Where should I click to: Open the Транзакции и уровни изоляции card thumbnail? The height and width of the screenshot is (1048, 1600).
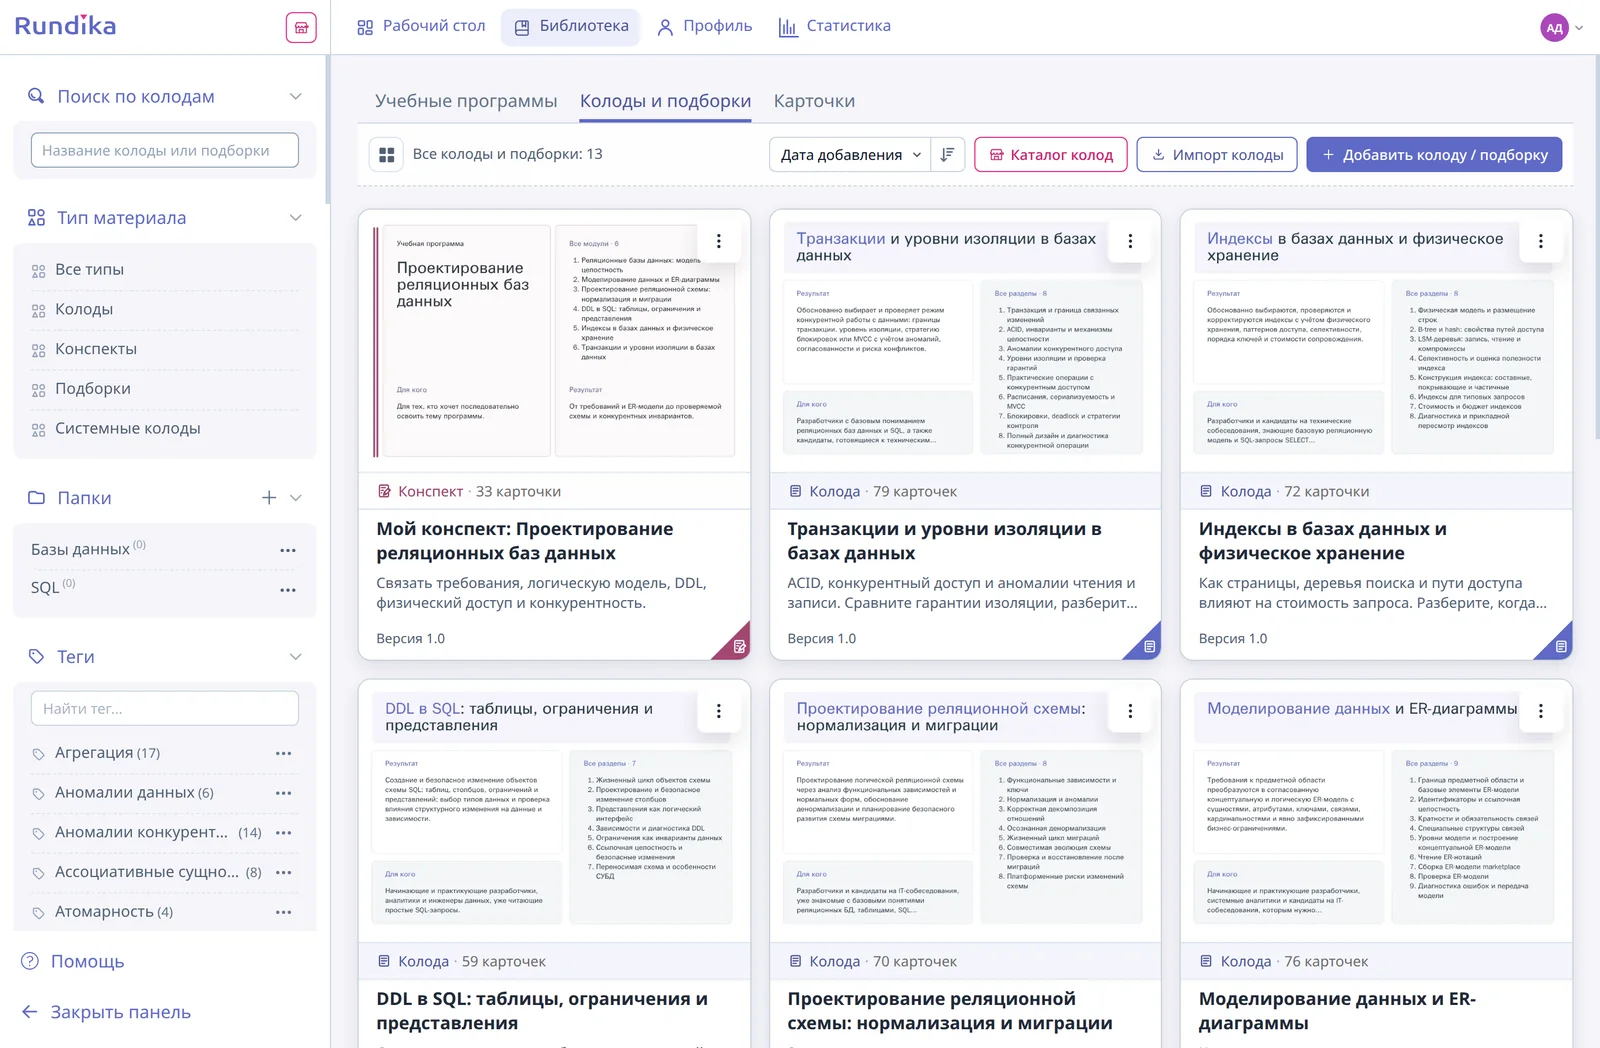click(965, 341)
